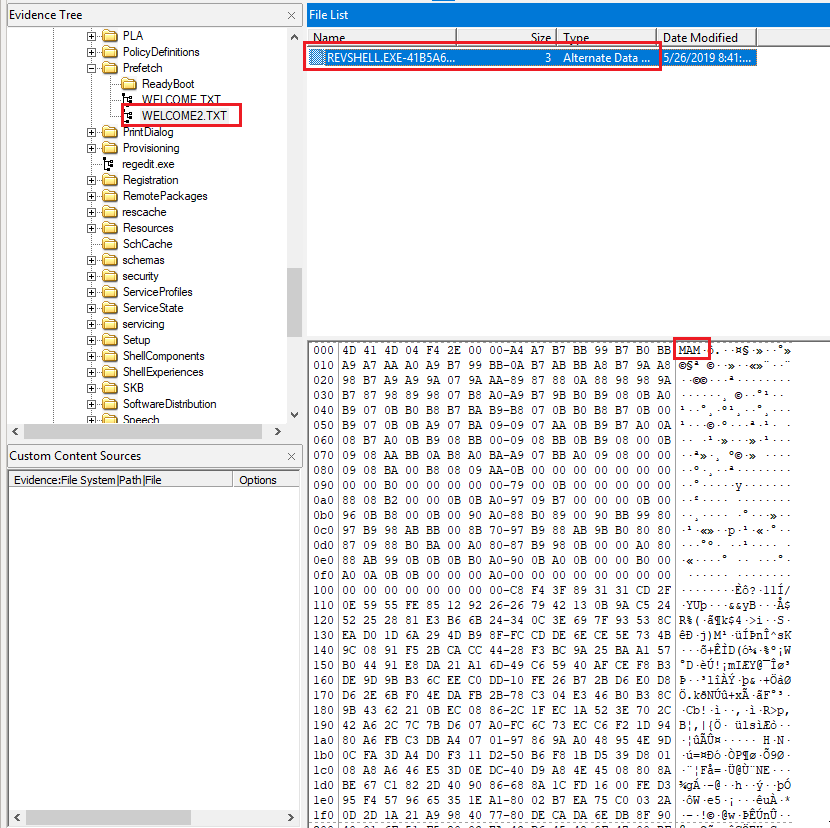Expand the PLA folder node

92,36
